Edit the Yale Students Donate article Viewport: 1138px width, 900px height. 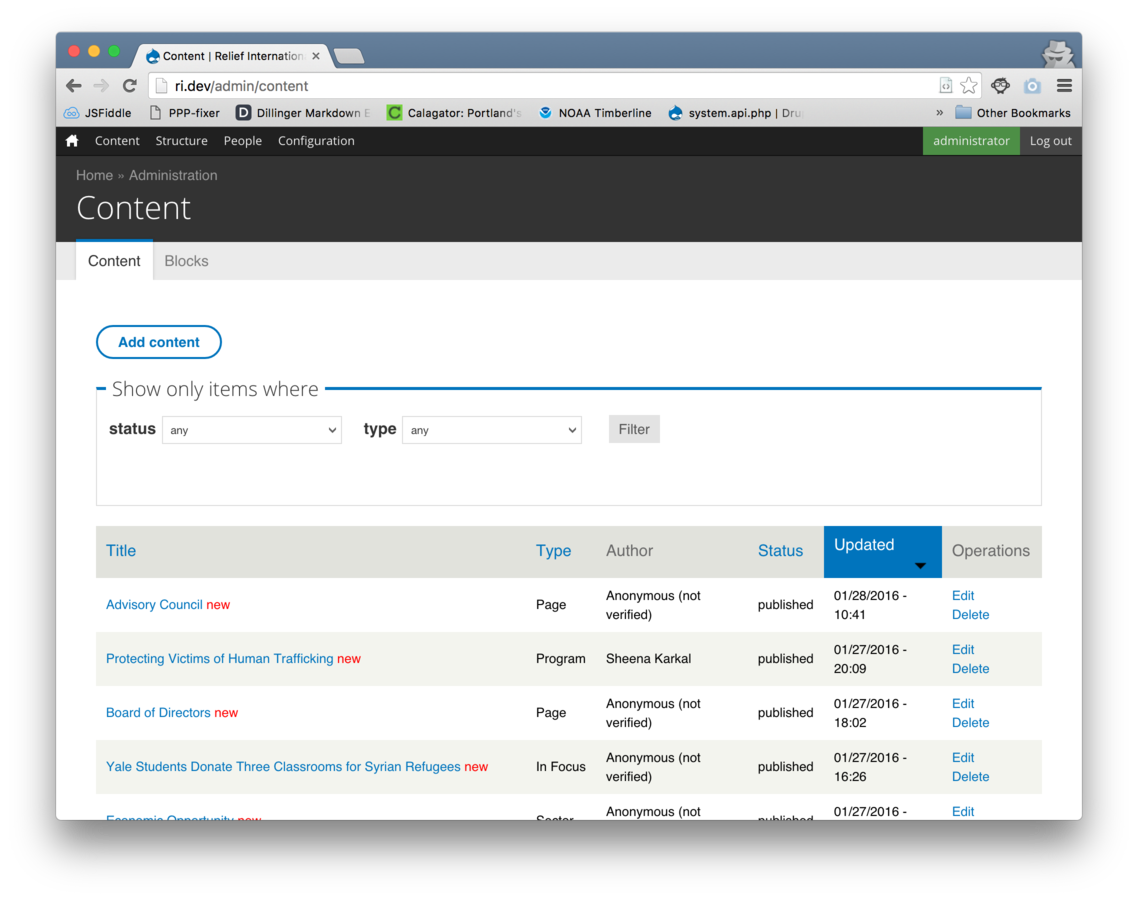point(962,757)
